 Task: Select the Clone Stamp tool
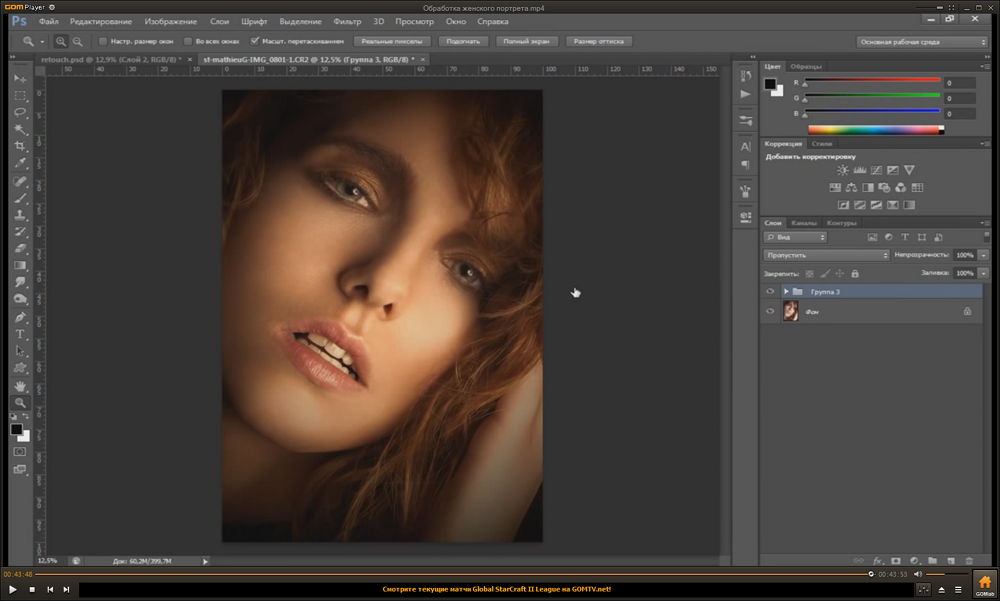[x=20, y=214]
